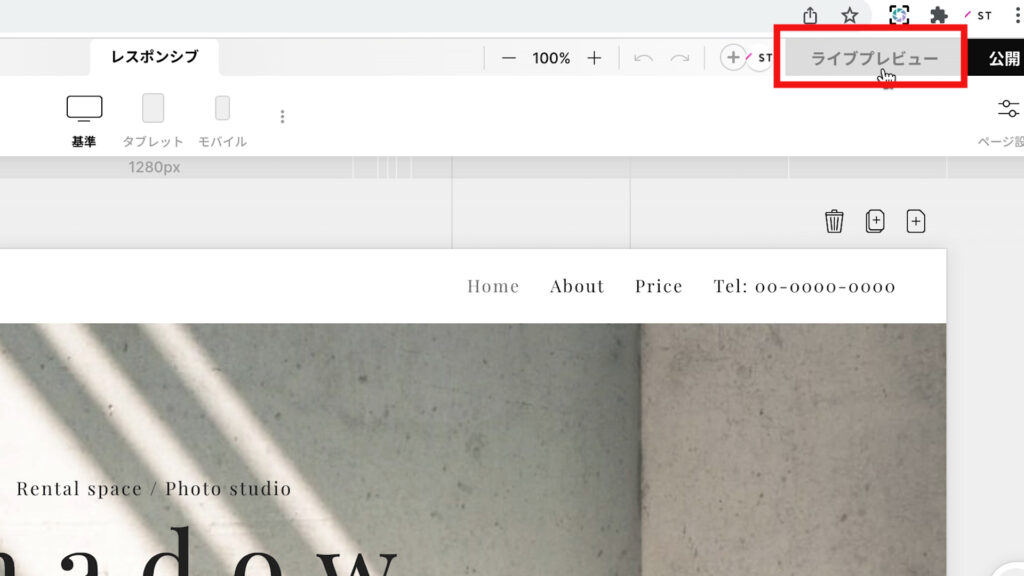Image resolution: width=1024 pixels, height=576 pixels.
Task: Add a collaborator with the plus circle
Action: (x=733, y=57)
